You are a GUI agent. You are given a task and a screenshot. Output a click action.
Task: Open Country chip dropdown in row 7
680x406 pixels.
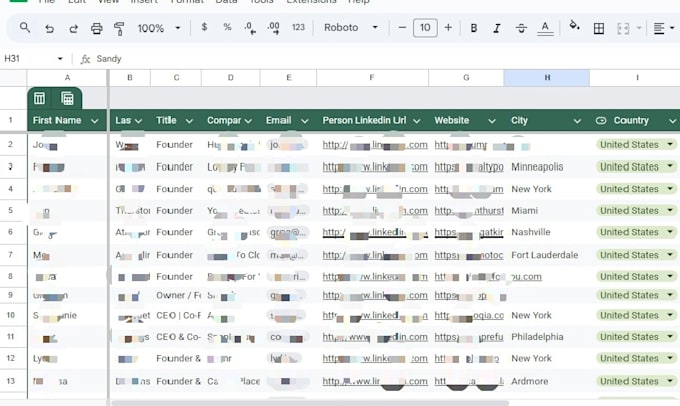(670, 255)
